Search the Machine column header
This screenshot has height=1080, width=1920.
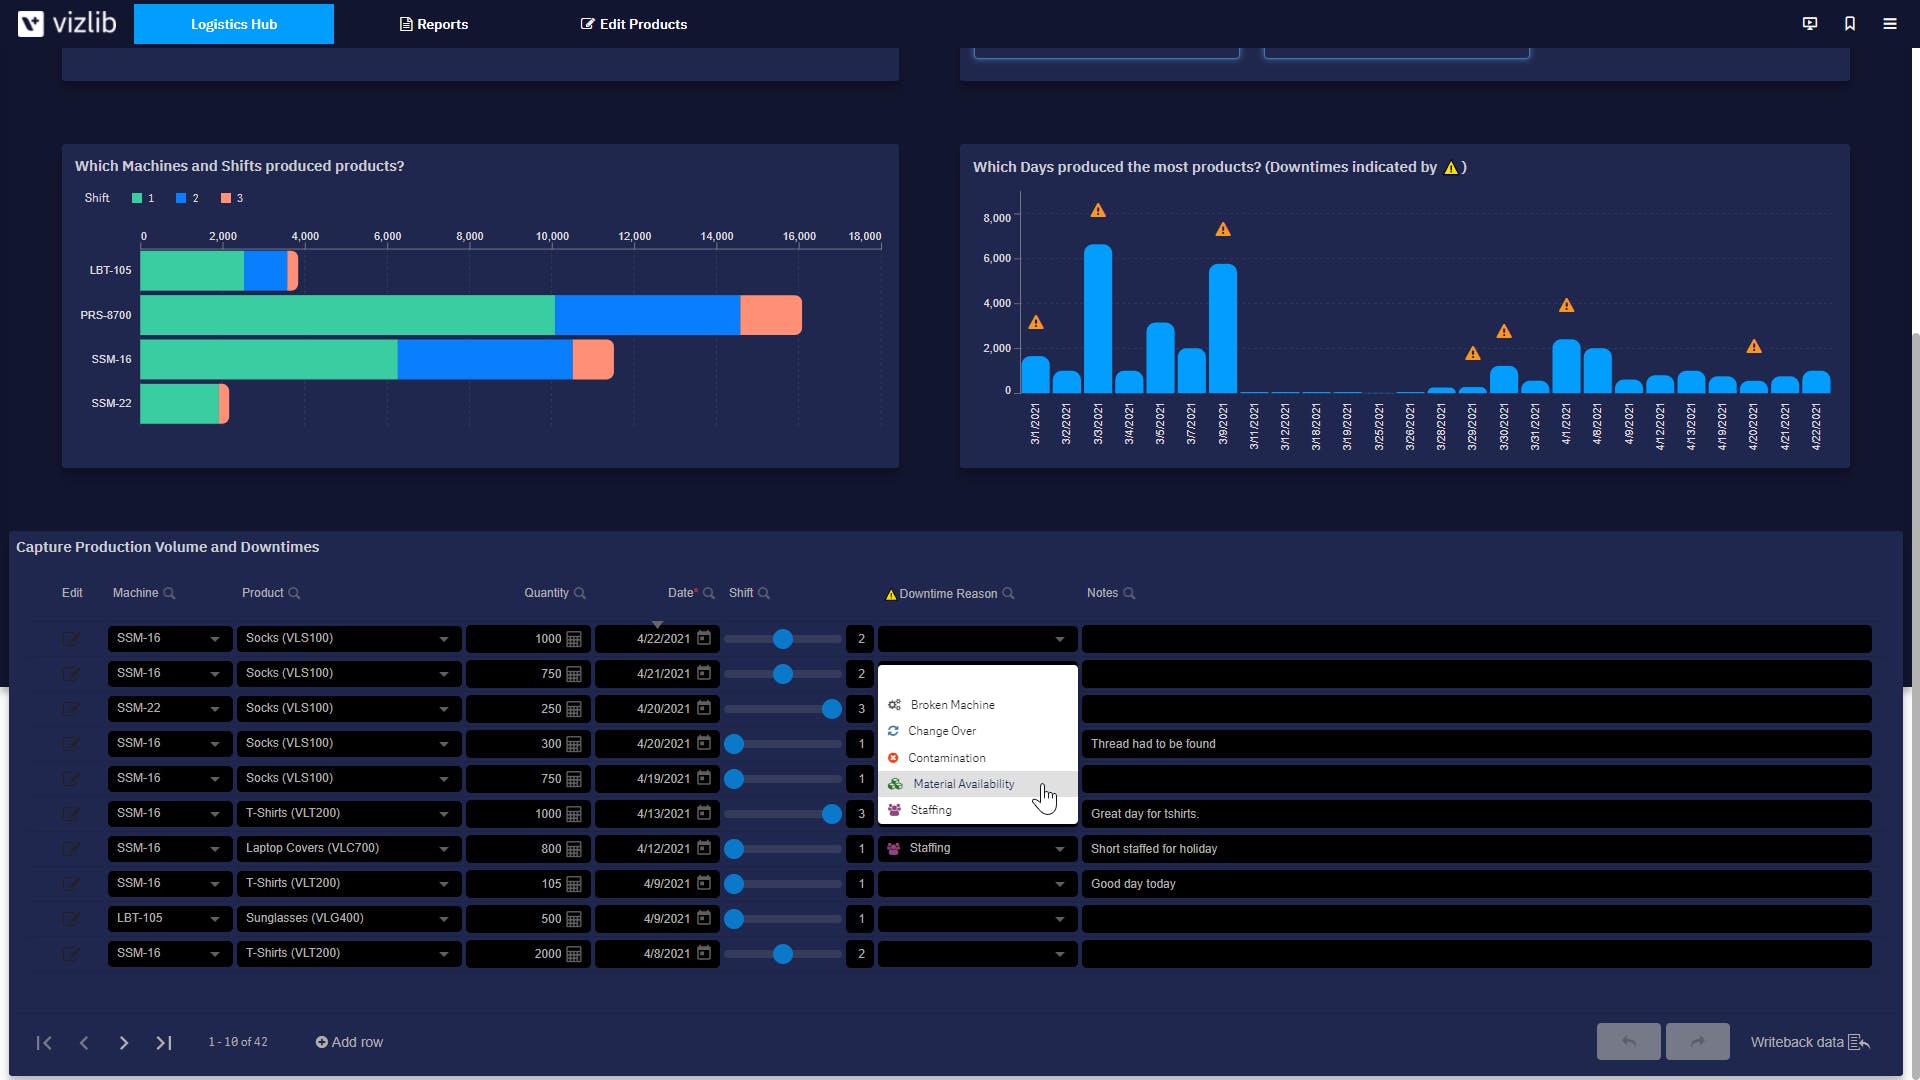tap(169, 594)
